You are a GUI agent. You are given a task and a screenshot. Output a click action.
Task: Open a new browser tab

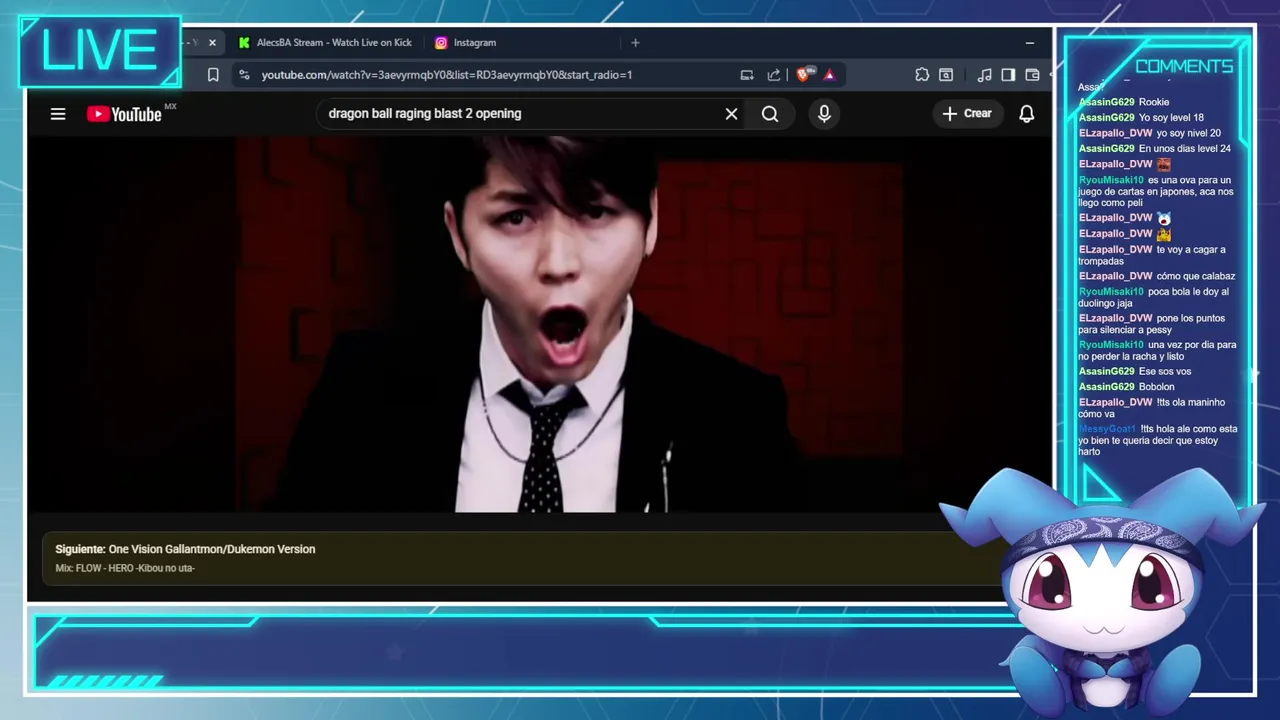tap(635, 43)
